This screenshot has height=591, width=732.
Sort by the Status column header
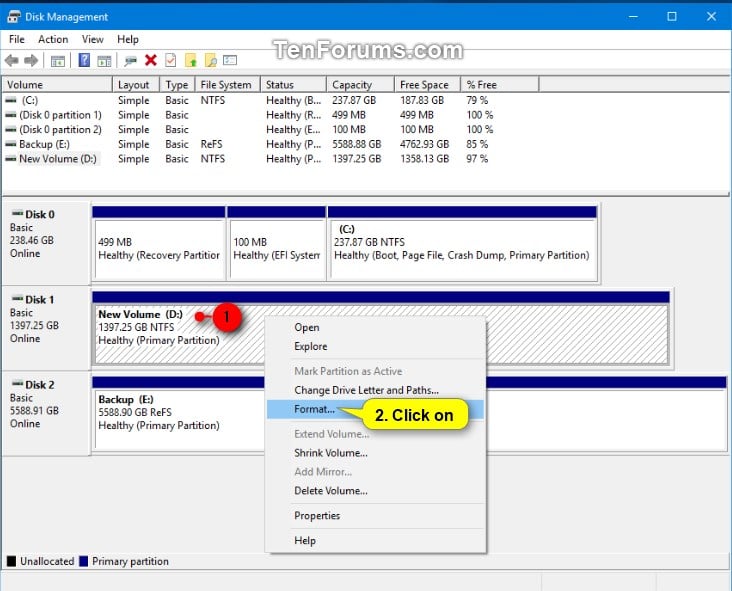[x=294, y=84]
